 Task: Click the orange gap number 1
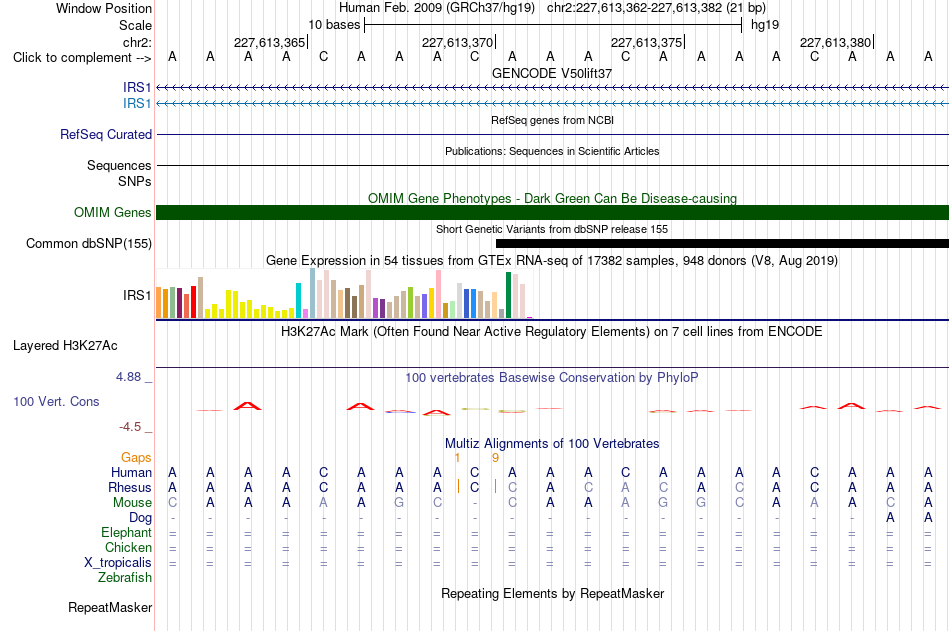[457, 458]
